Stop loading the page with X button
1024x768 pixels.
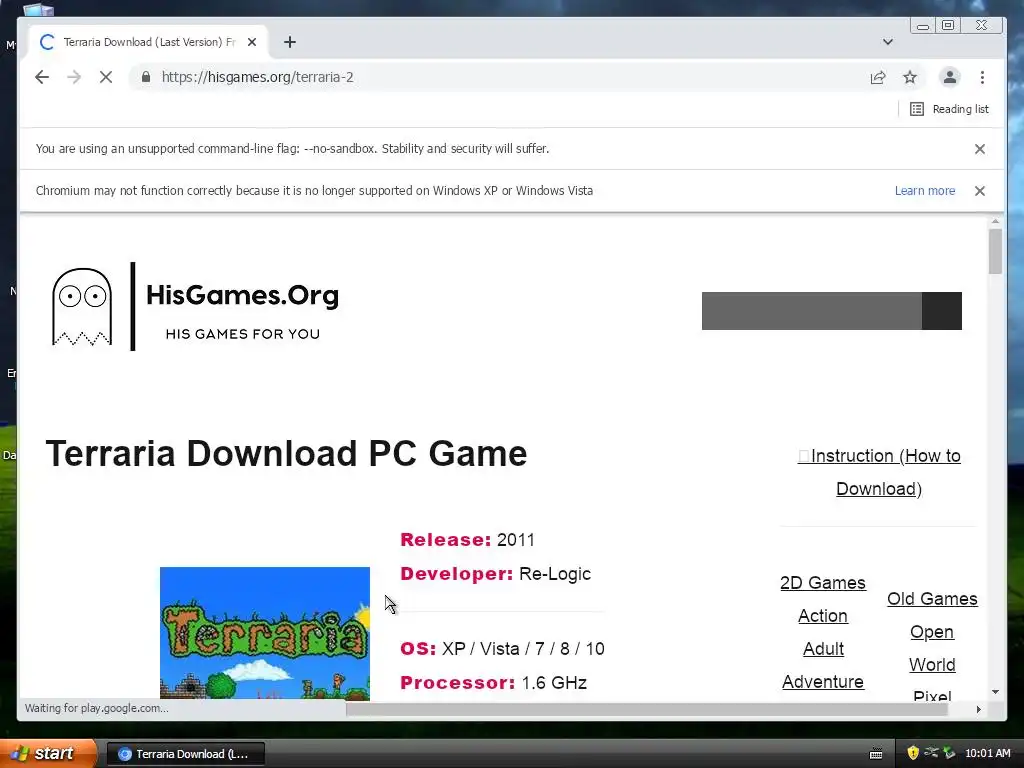tap(106, 77)
